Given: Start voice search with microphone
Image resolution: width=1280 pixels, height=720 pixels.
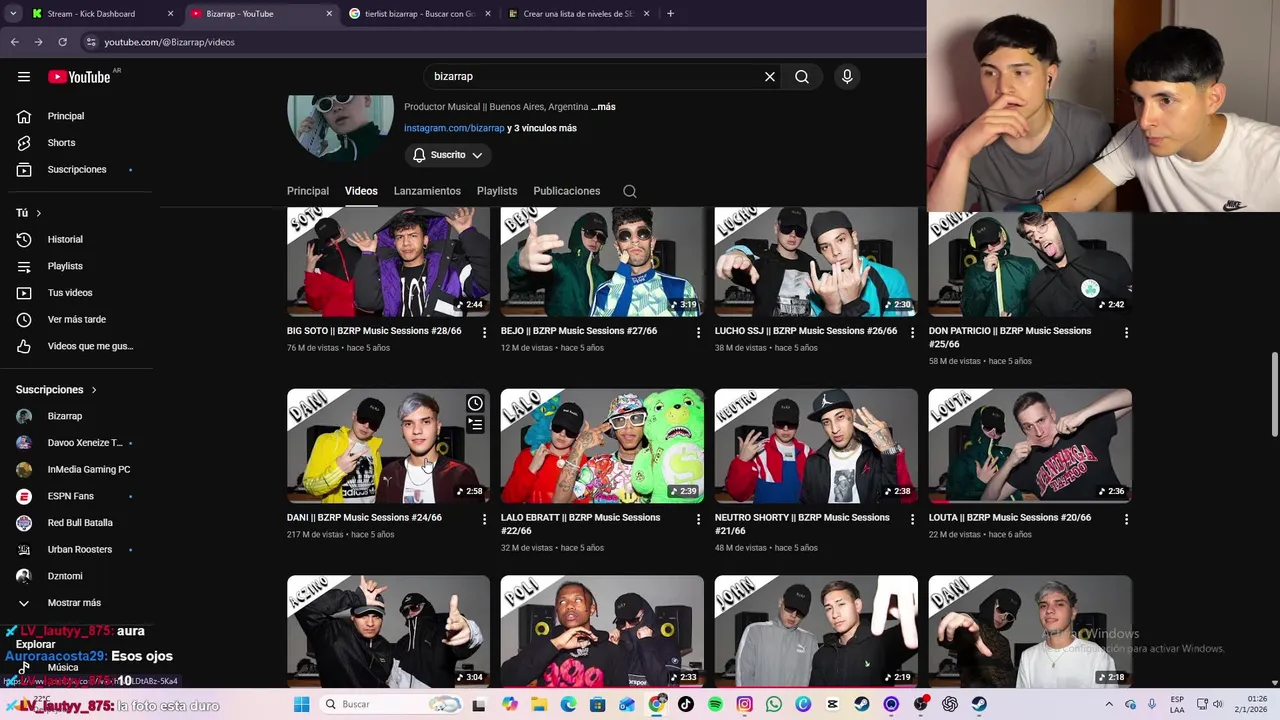Looking at the screenshot, I should tap(847, 77).
